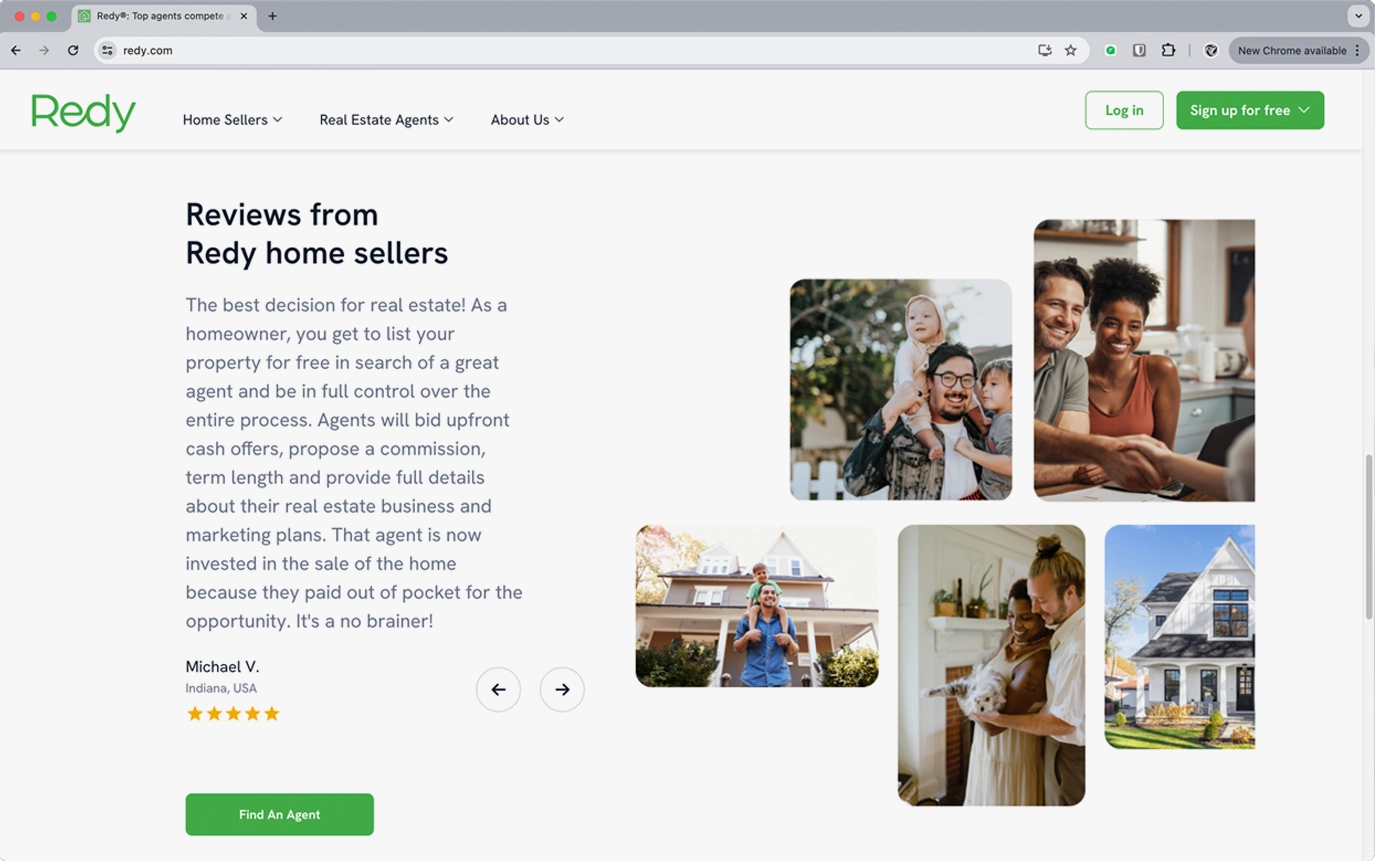This screenshot has width=1375, height=862.
Task: Click the previous review arrow button
Action: click(498, 689)
